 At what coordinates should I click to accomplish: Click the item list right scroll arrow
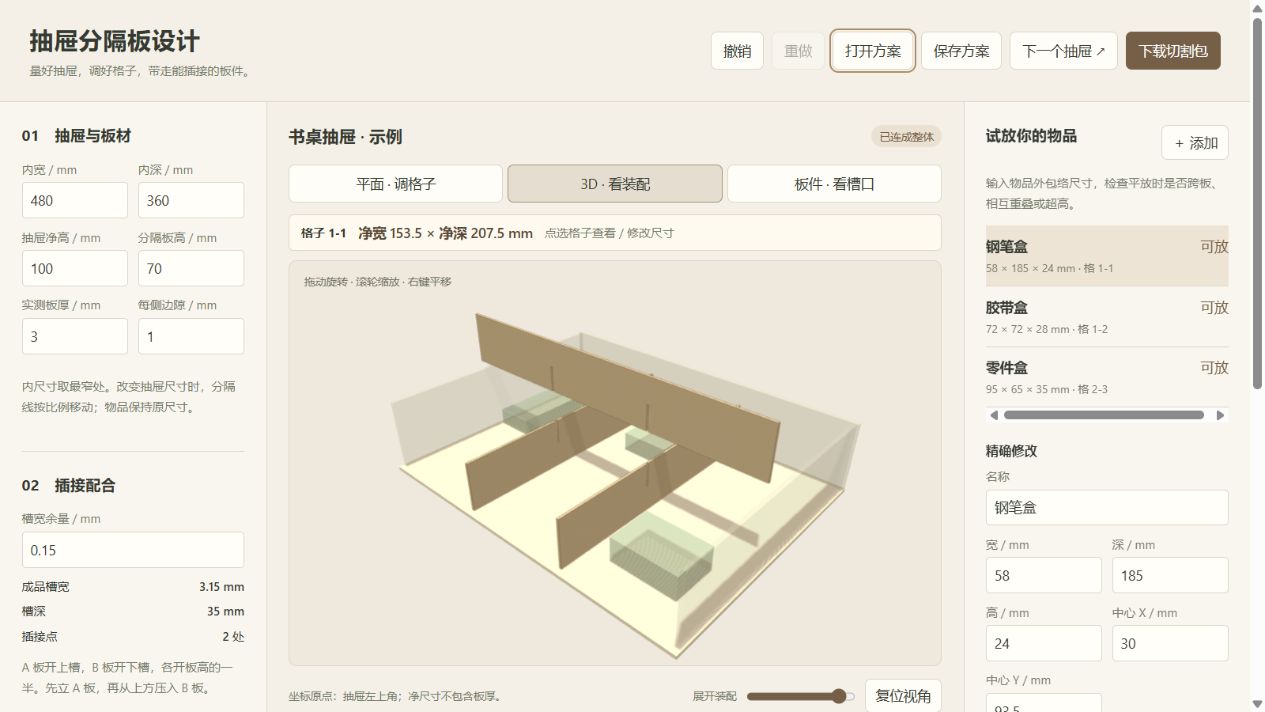click(x=1220, y=415)
